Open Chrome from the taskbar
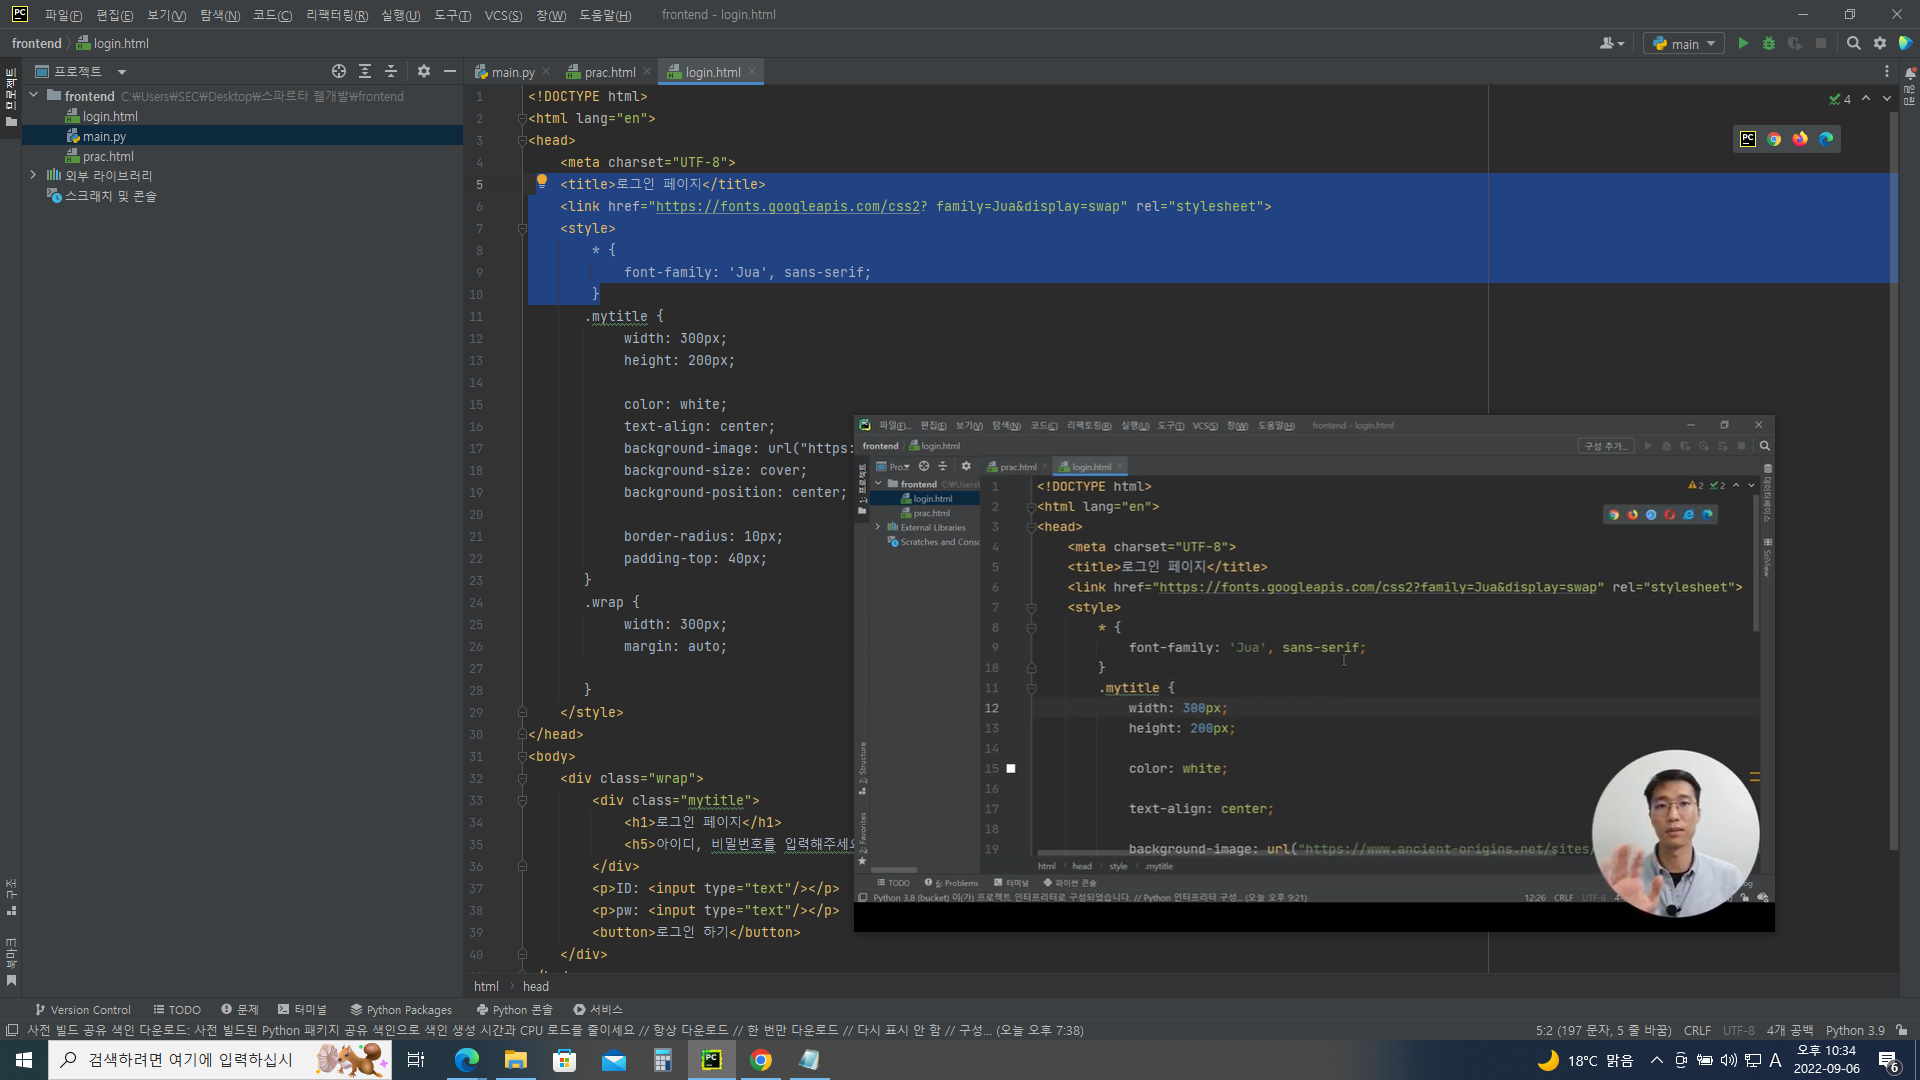The height and width of the screenshot is (1080, 1920). click(x=761, y=1060)
